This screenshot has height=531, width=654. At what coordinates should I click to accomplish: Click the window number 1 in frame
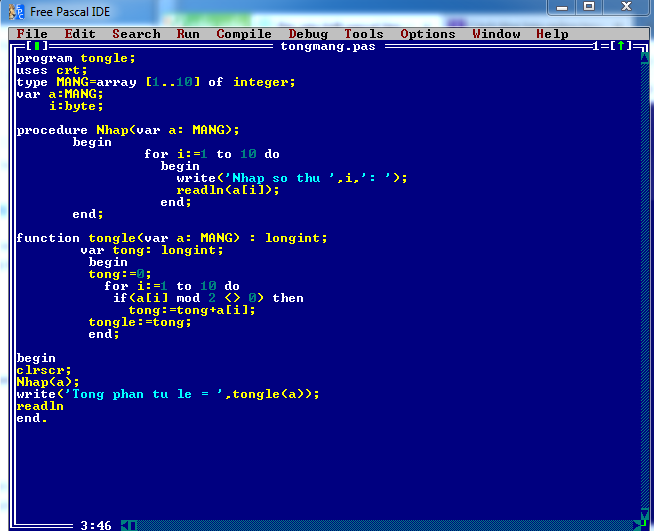pyautogui.click(x=596, y=46)
